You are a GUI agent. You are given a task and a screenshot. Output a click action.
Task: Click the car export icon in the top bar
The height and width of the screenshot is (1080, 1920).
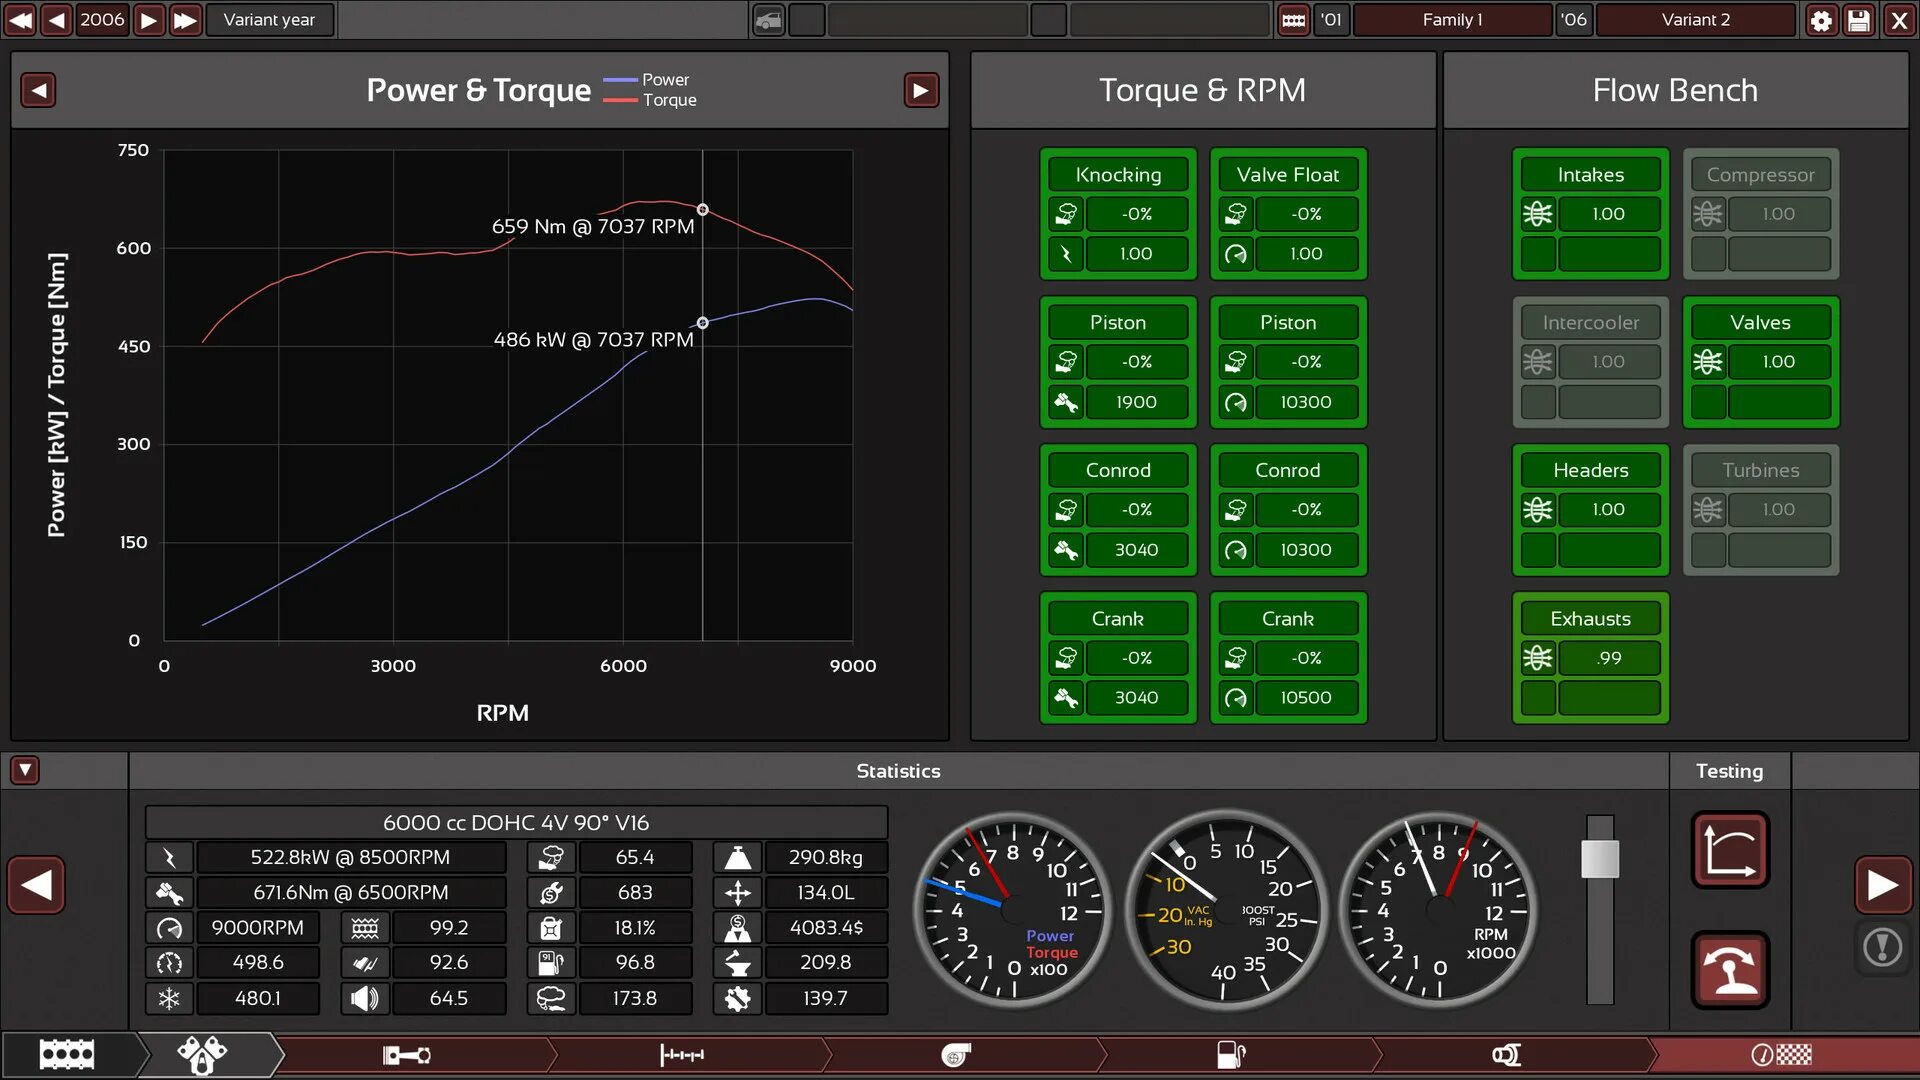[x=768, y=20]
